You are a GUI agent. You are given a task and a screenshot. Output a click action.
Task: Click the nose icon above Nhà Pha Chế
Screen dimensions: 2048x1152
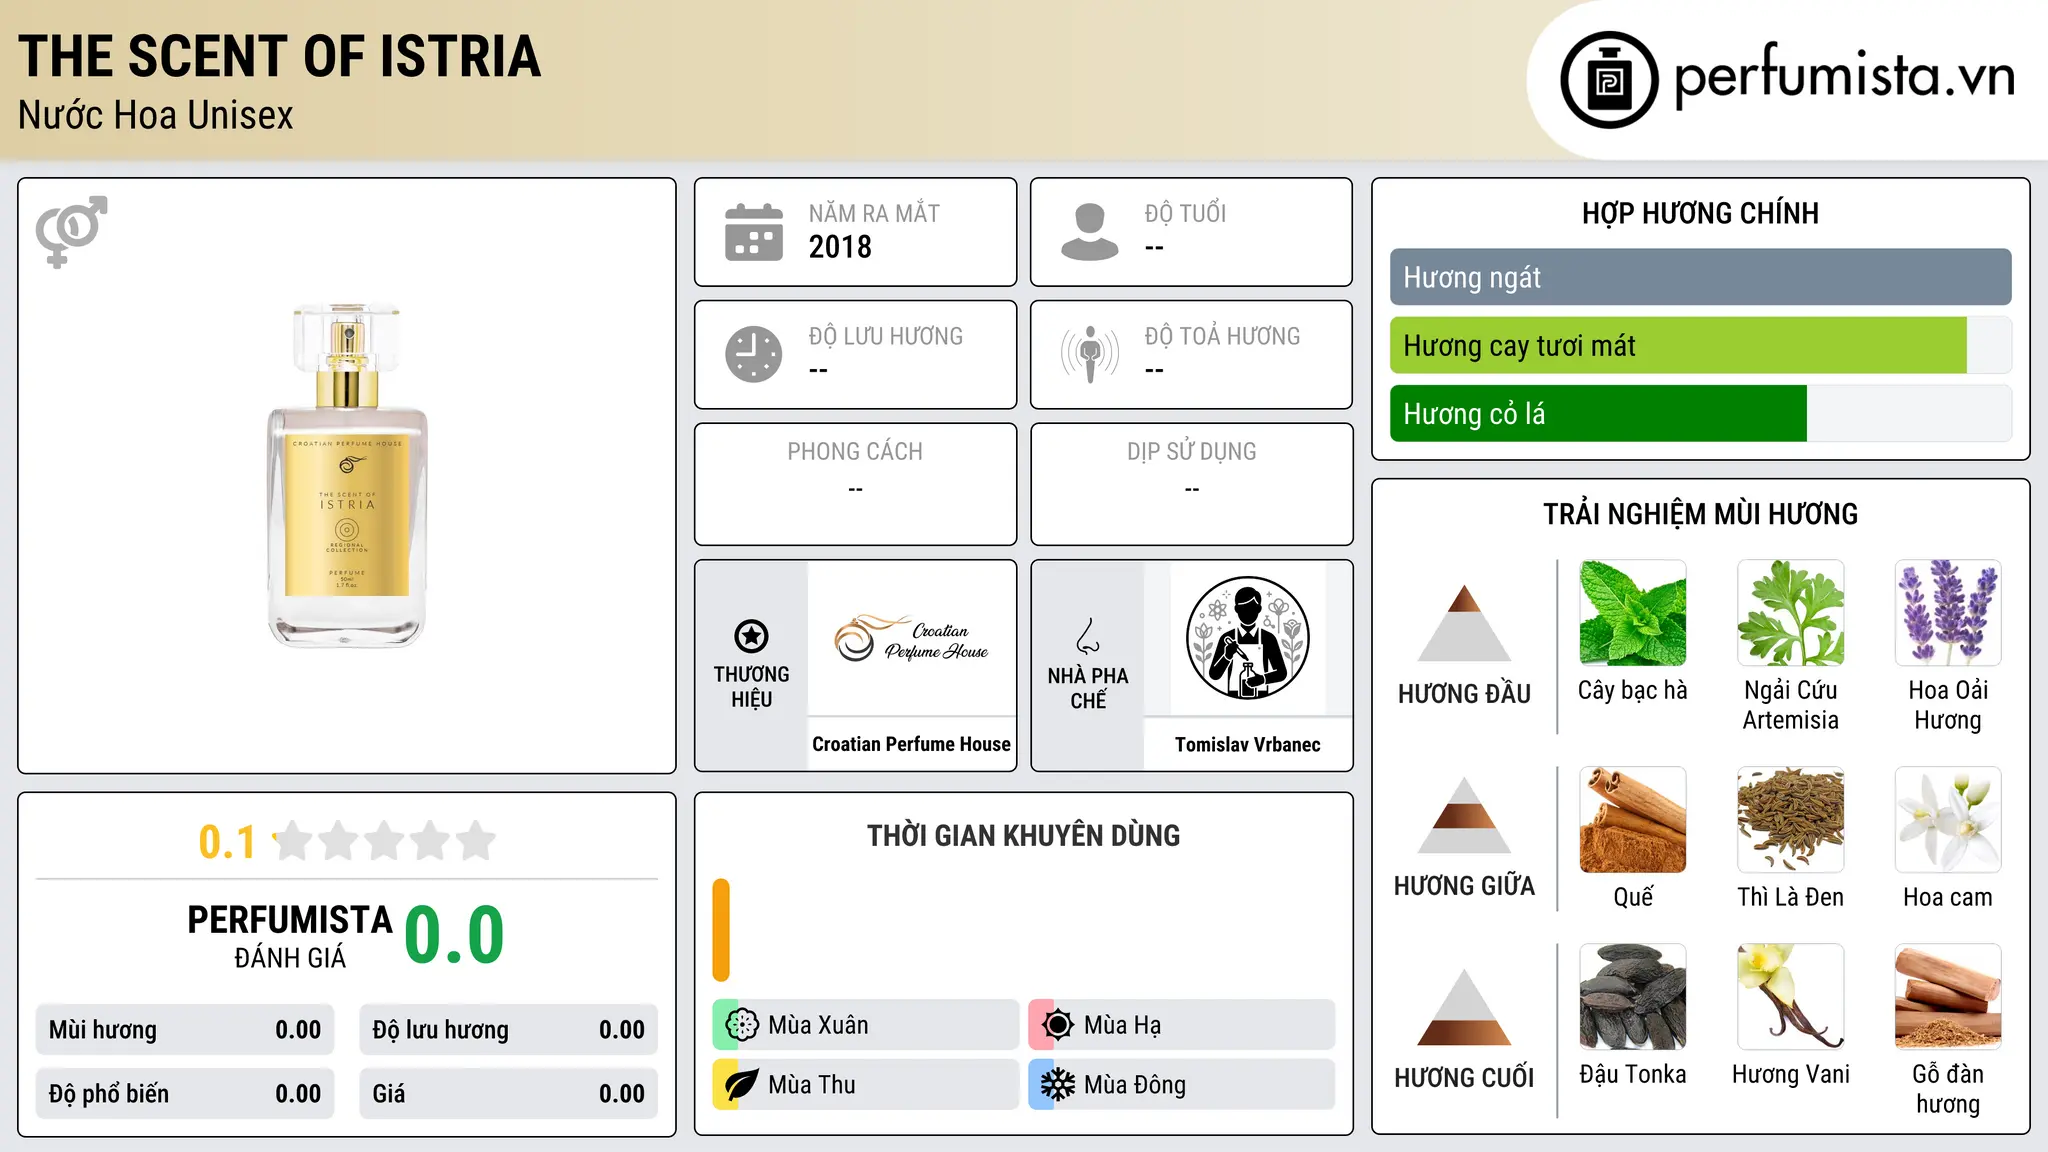(x=1088, y=636)
